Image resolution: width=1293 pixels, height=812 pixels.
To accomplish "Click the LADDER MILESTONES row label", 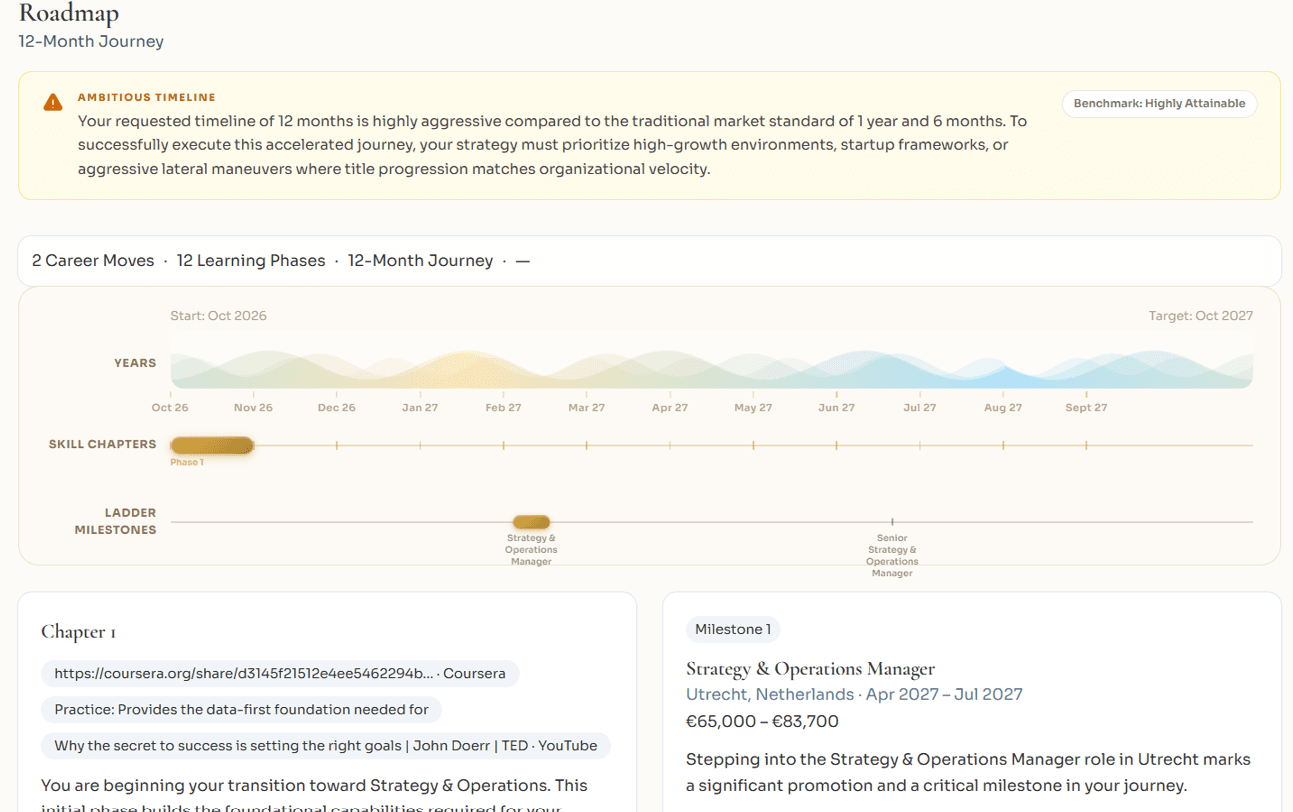I will (115, 522).
